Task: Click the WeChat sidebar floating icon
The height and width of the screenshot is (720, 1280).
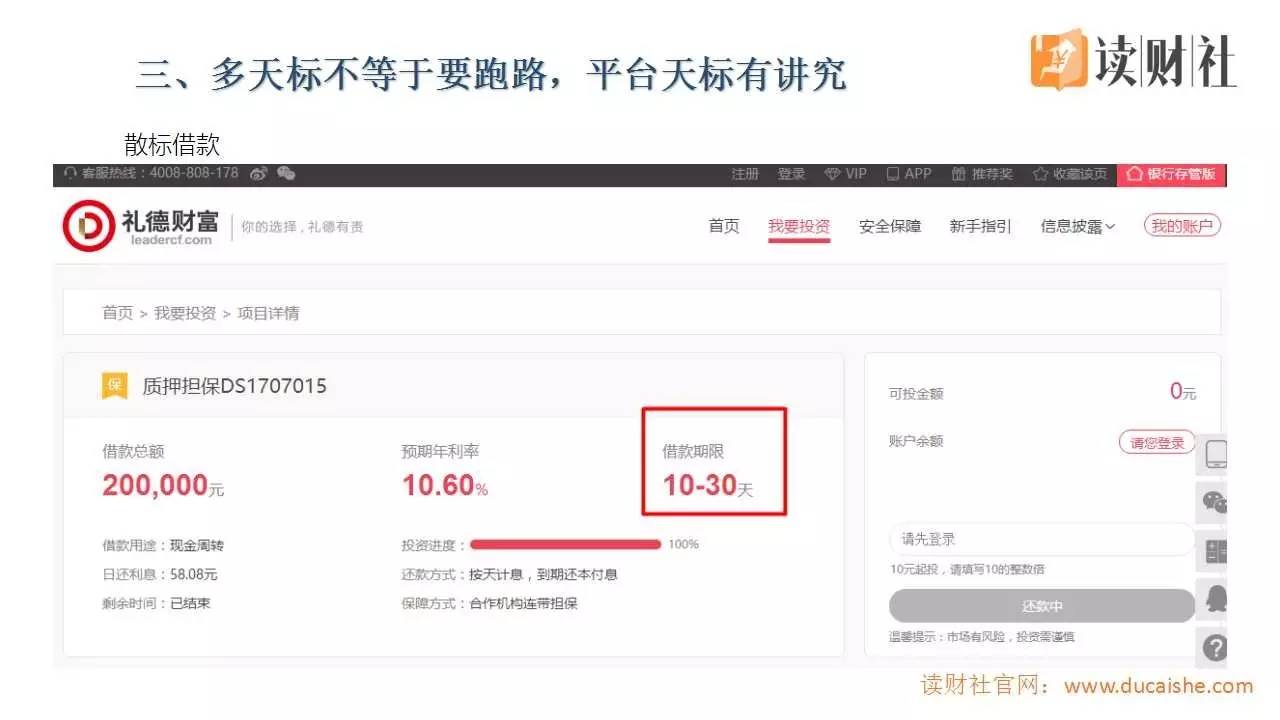Action: (1215, 503)
